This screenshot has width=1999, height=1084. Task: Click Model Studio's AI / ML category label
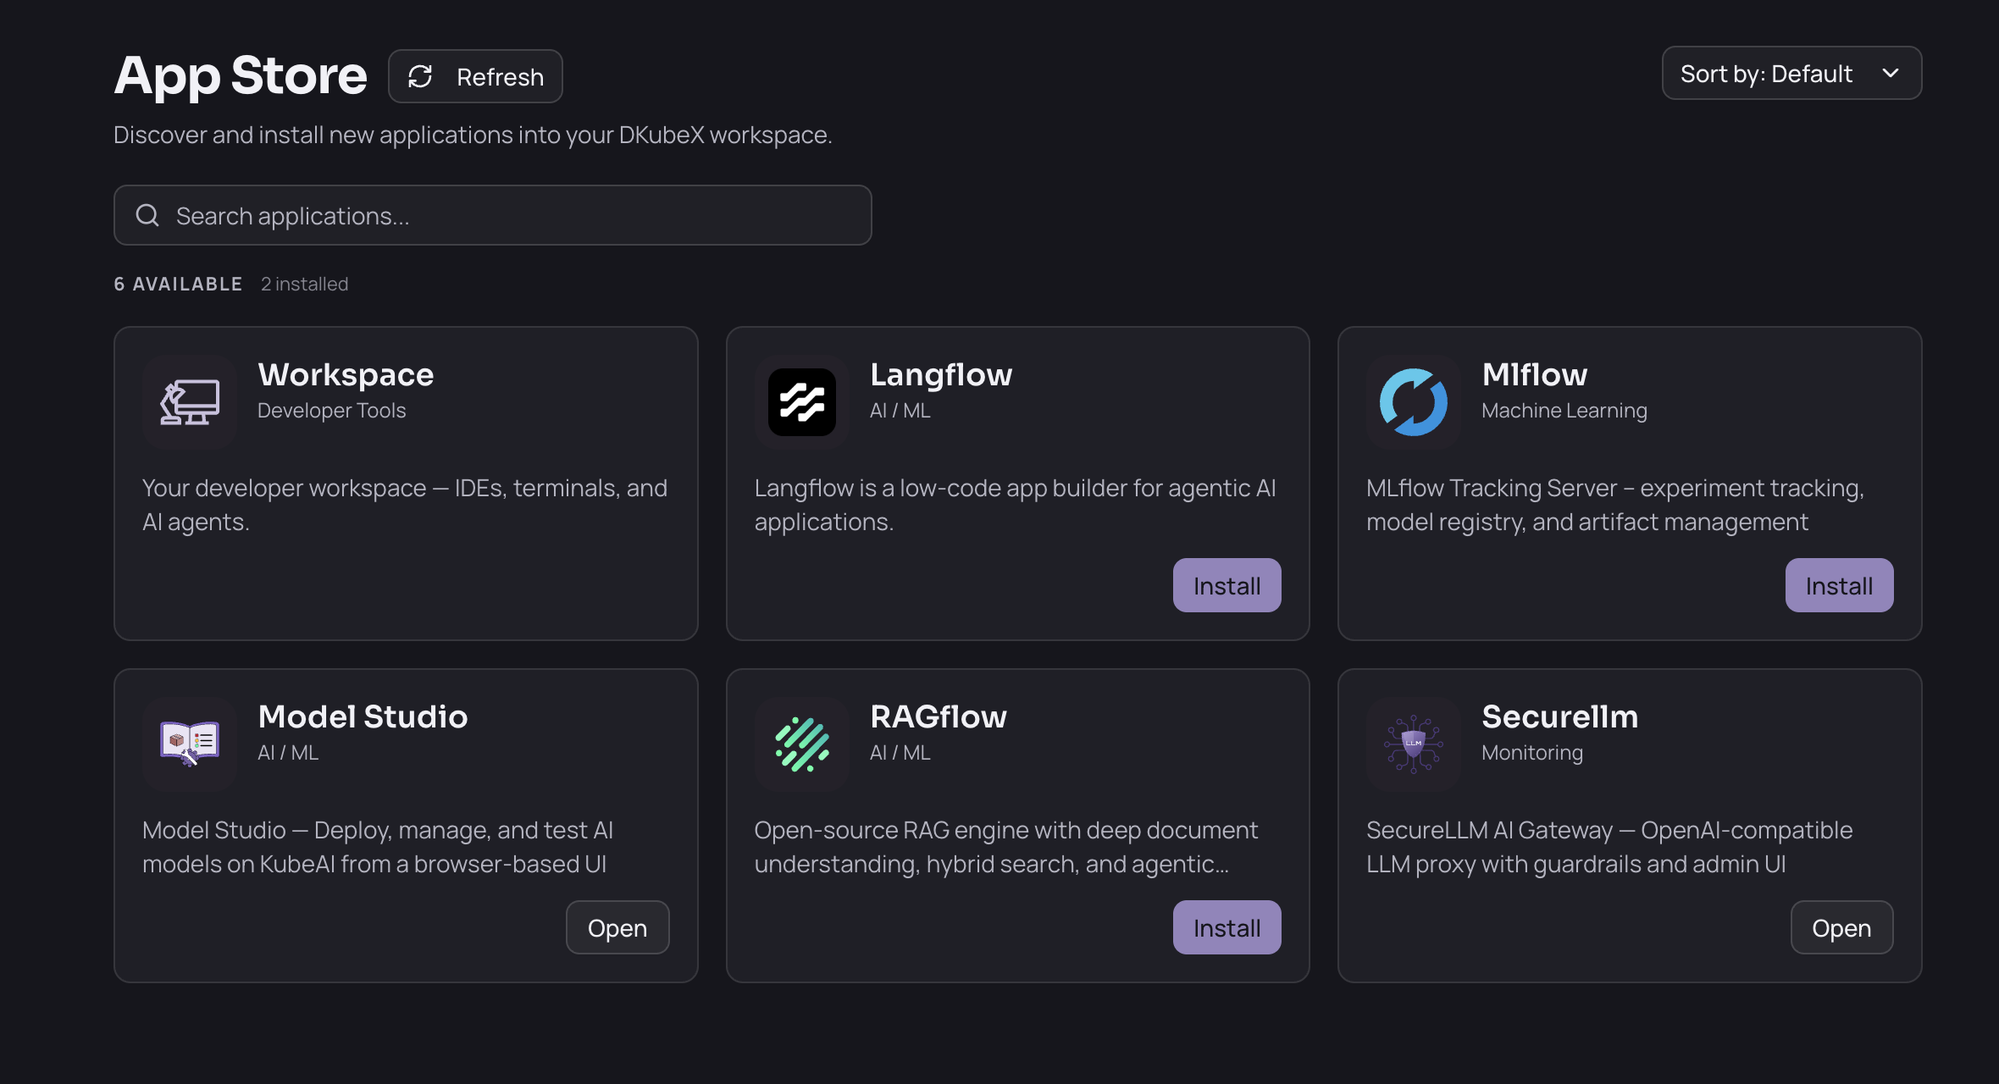click(x=288, y=752)
